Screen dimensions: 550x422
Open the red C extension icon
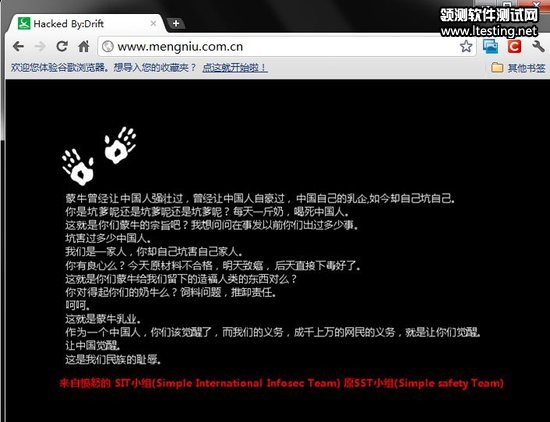tap(514, 46)
